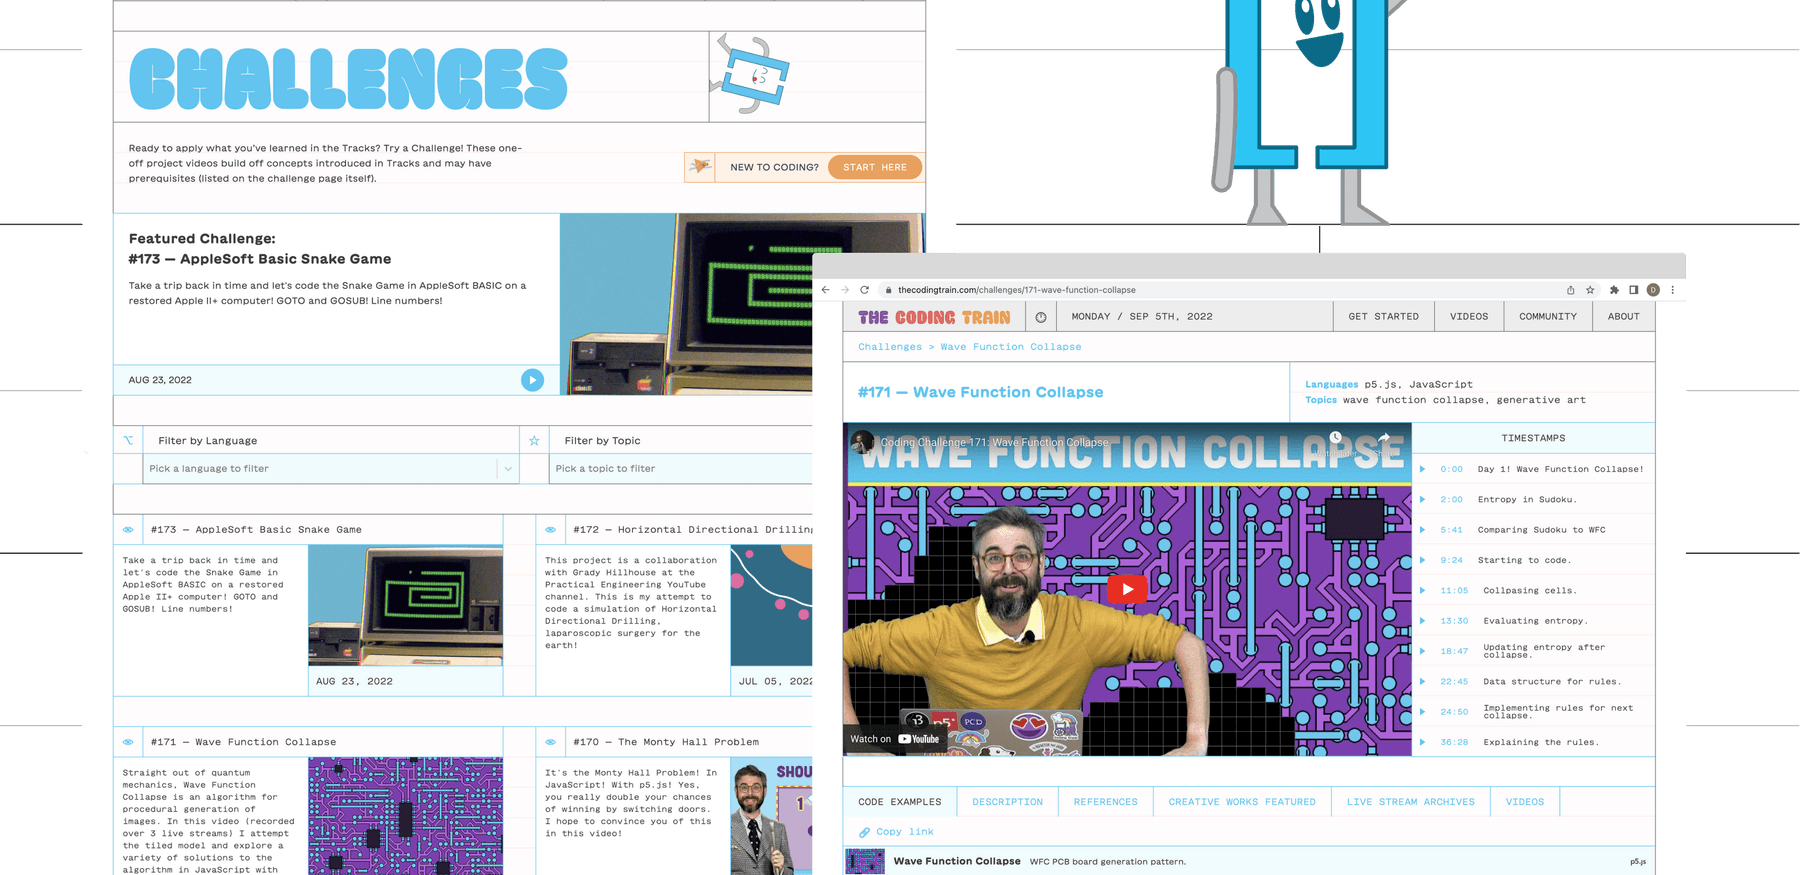Image resolution: width=1800 pixels, height=875 pixels.
Task: Open the #171 purple circuit board card thumbnail
Action: (x=405, y=816)
